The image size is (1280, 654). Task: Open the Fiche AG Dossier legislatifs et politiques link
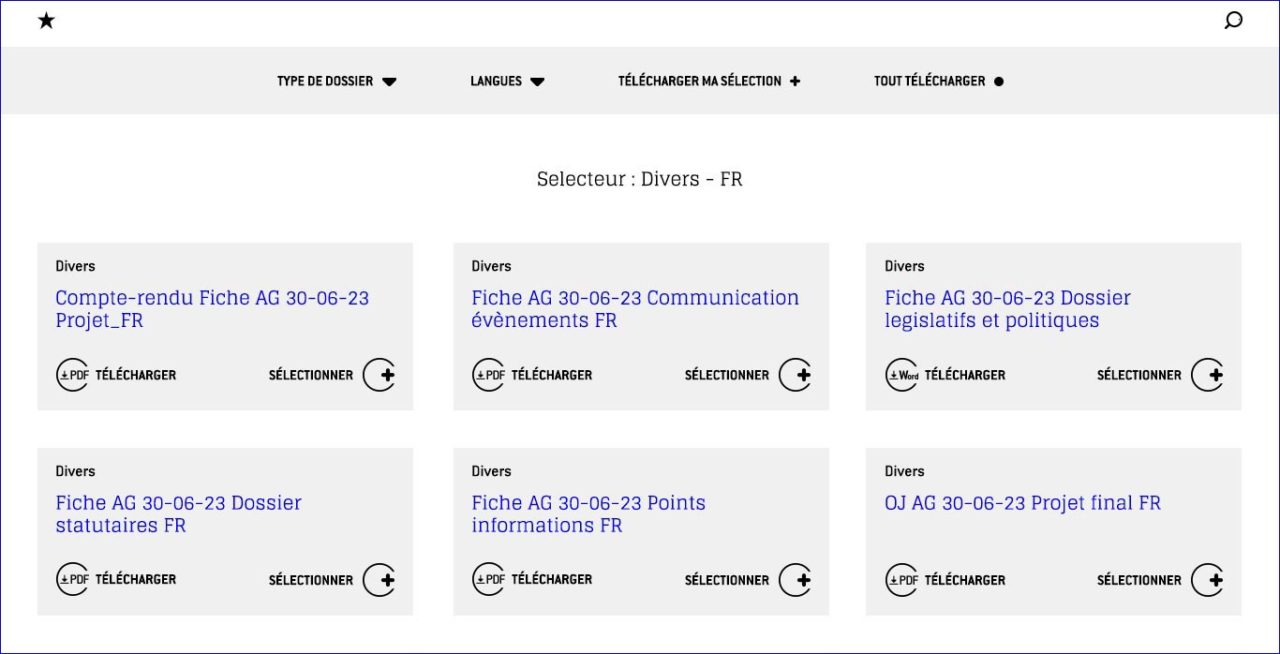(x=1007, y=309)
